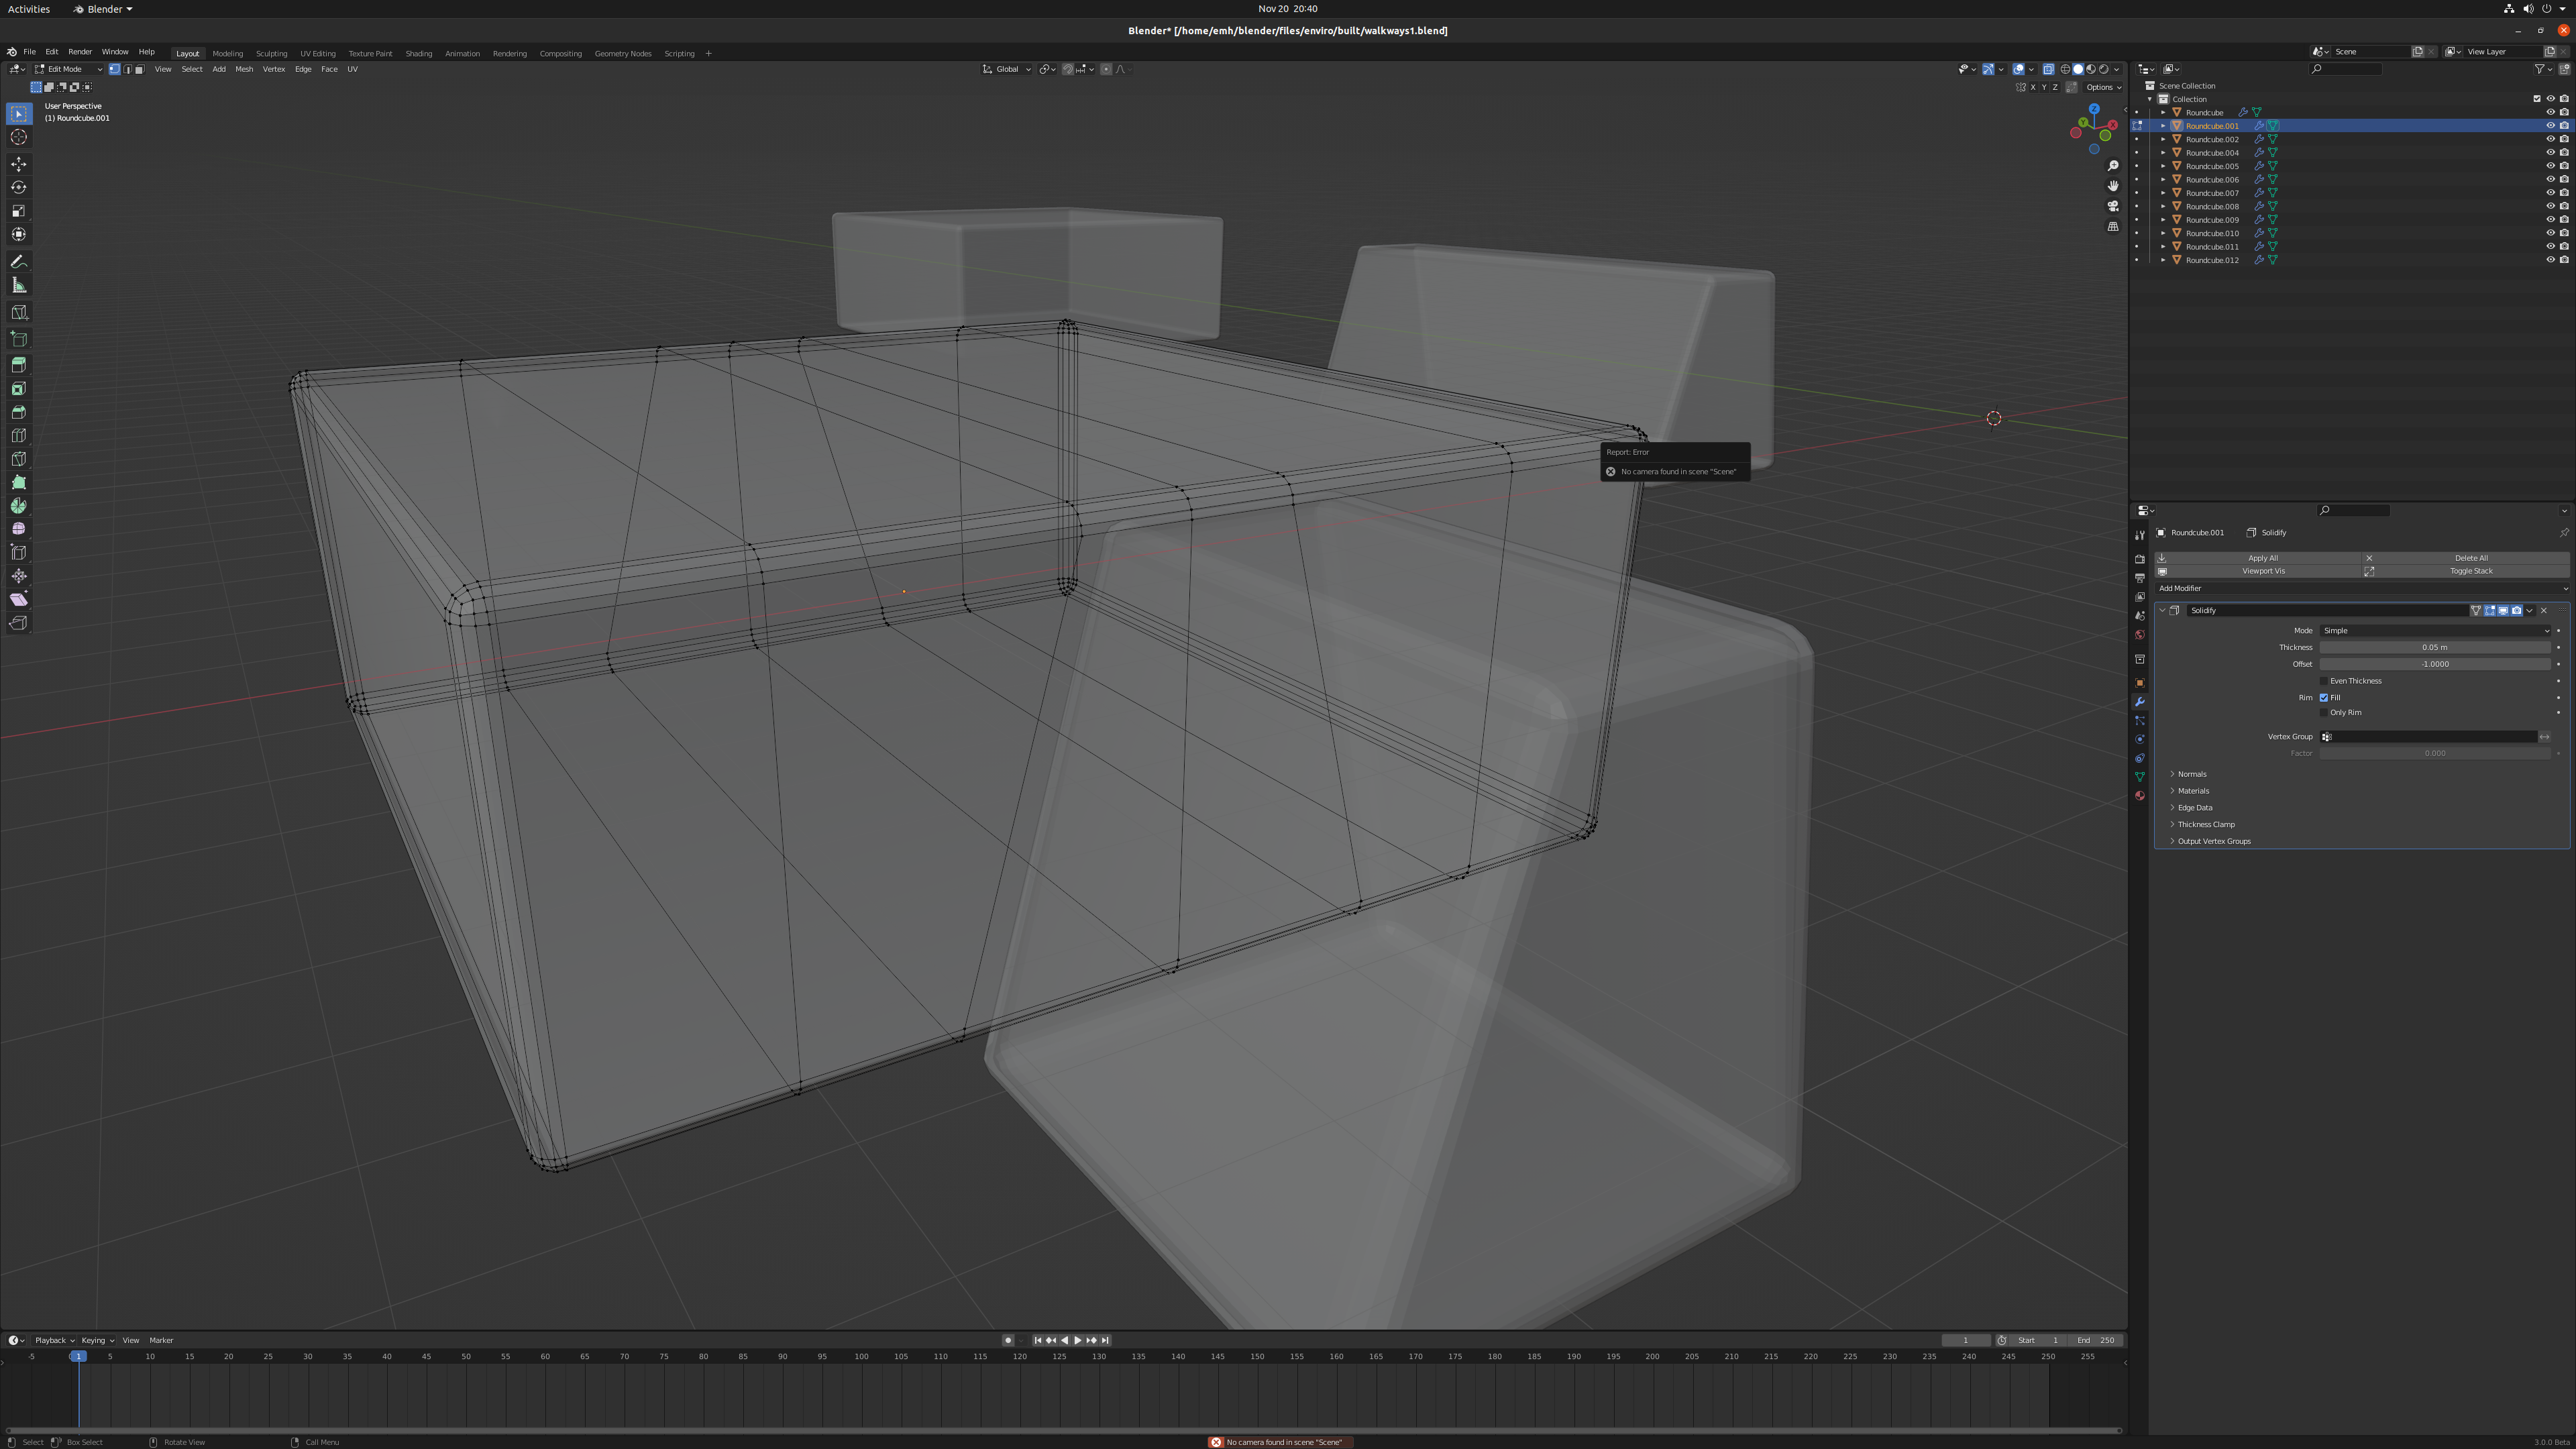
Task: Choose the Annotate pencil tool
Action: click(x=19, y=262)
